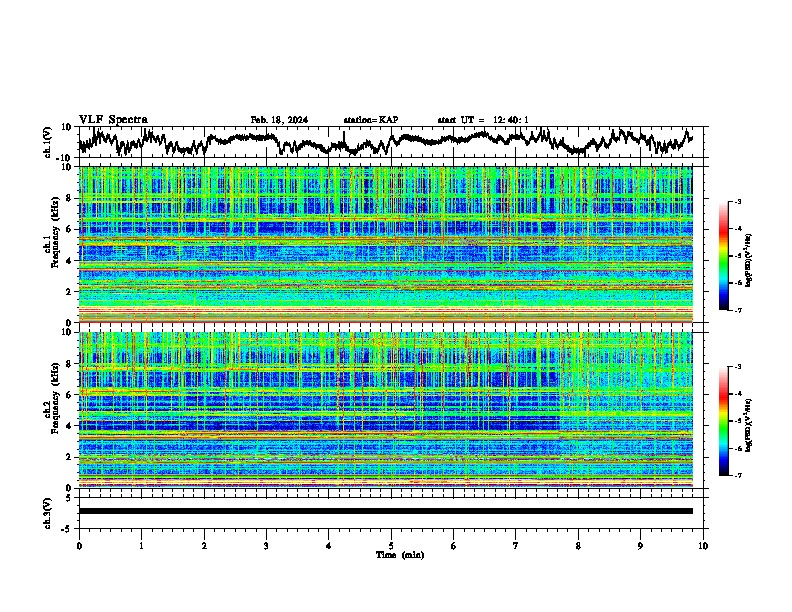
Task: Click the time axis tick label "1"
Action: coord(141,546)
